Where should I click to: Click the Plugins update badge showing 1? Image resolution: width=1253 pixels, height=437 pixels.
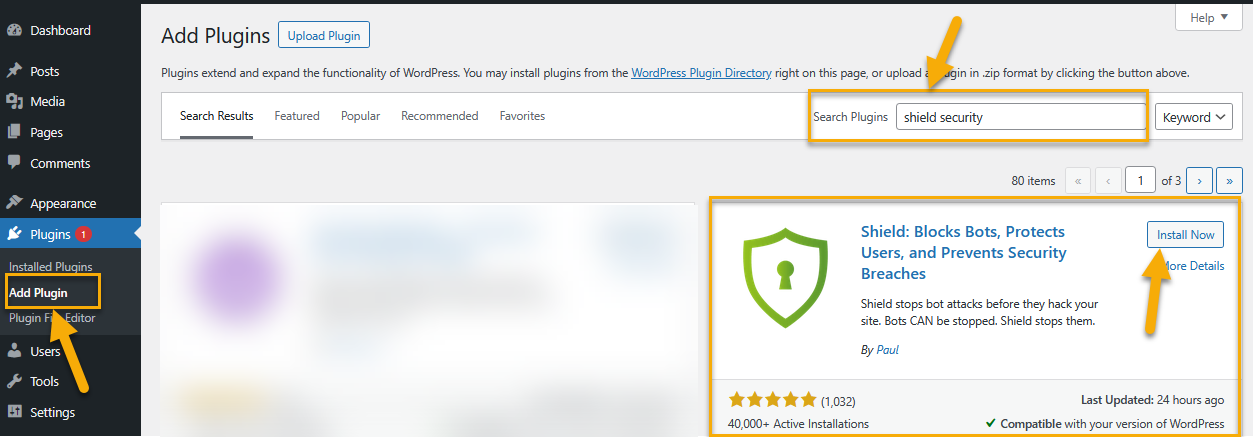click(84, 234)
